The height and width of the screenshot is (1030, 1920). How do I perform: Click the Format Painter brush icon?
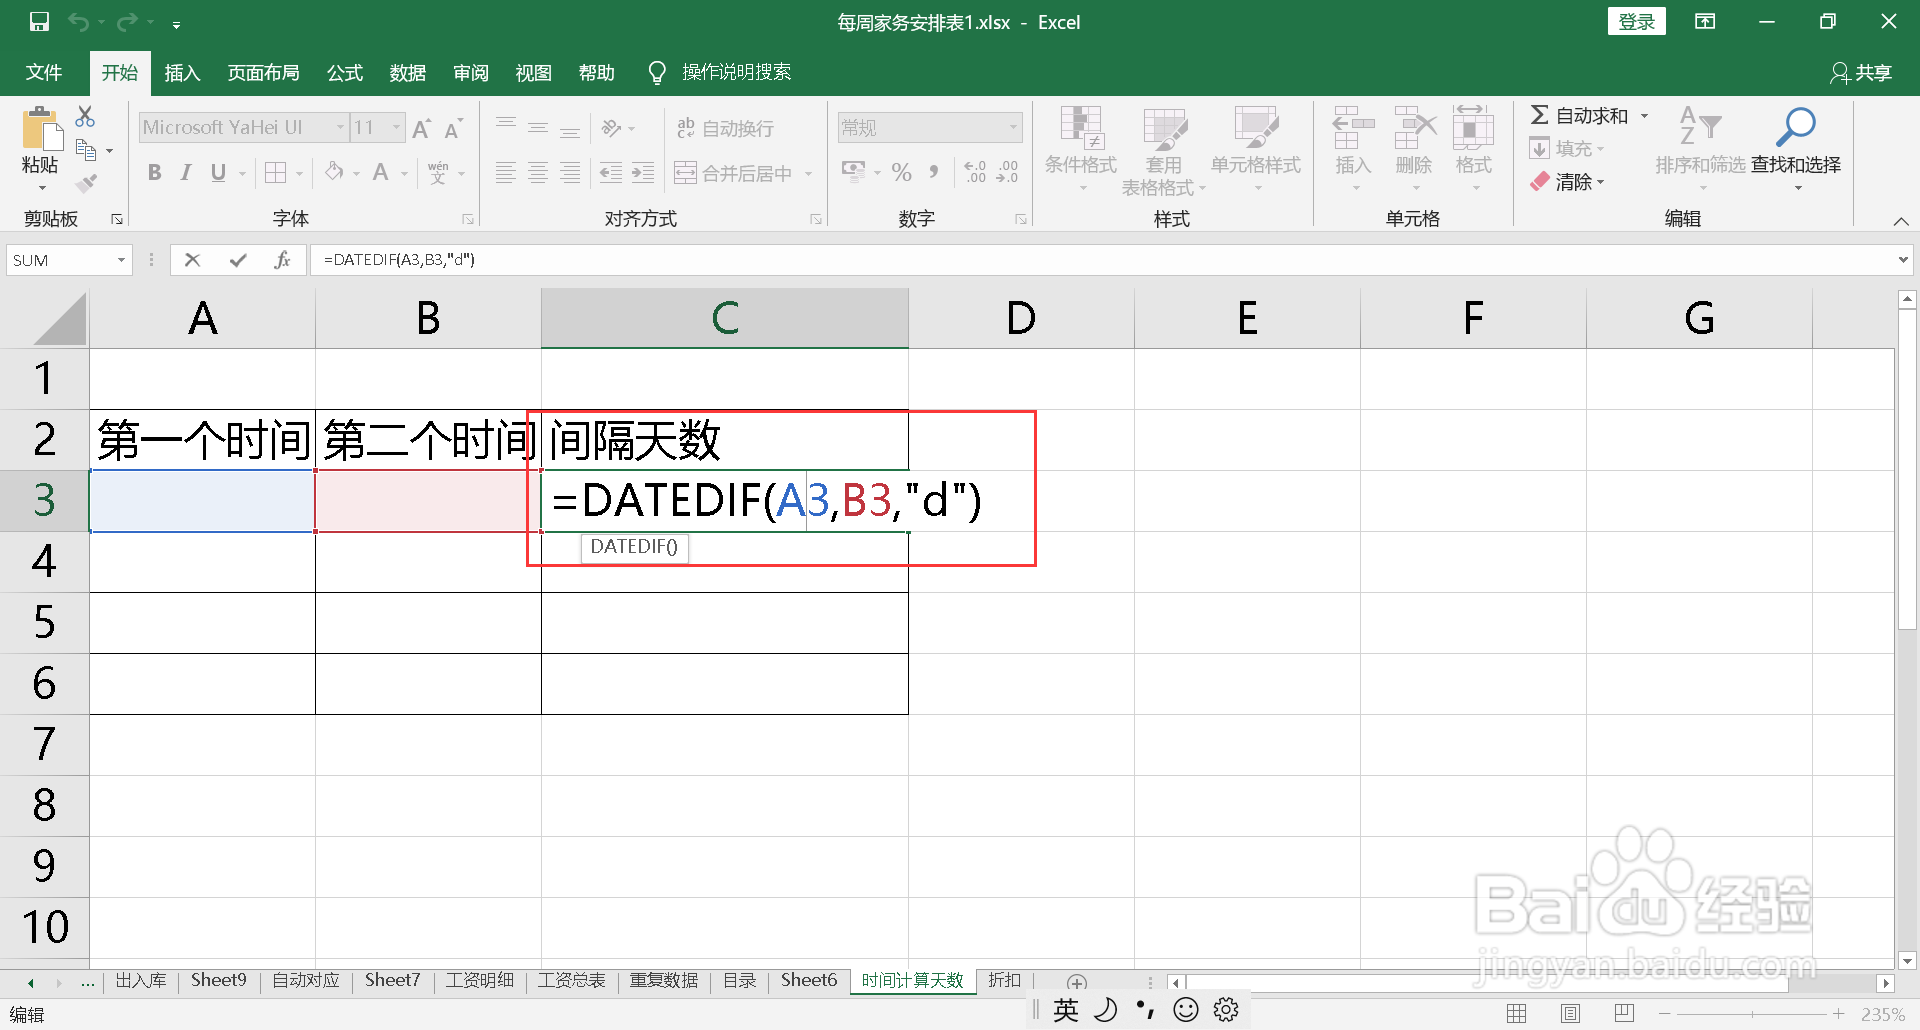click(x=86, y=183)
